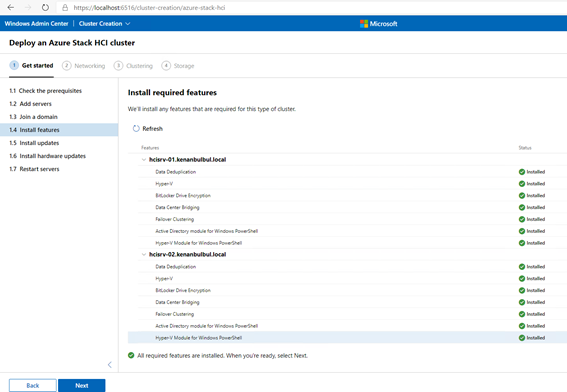Collapse the hcisrv-02.kenanbulbul.local group

pos(144,254)
